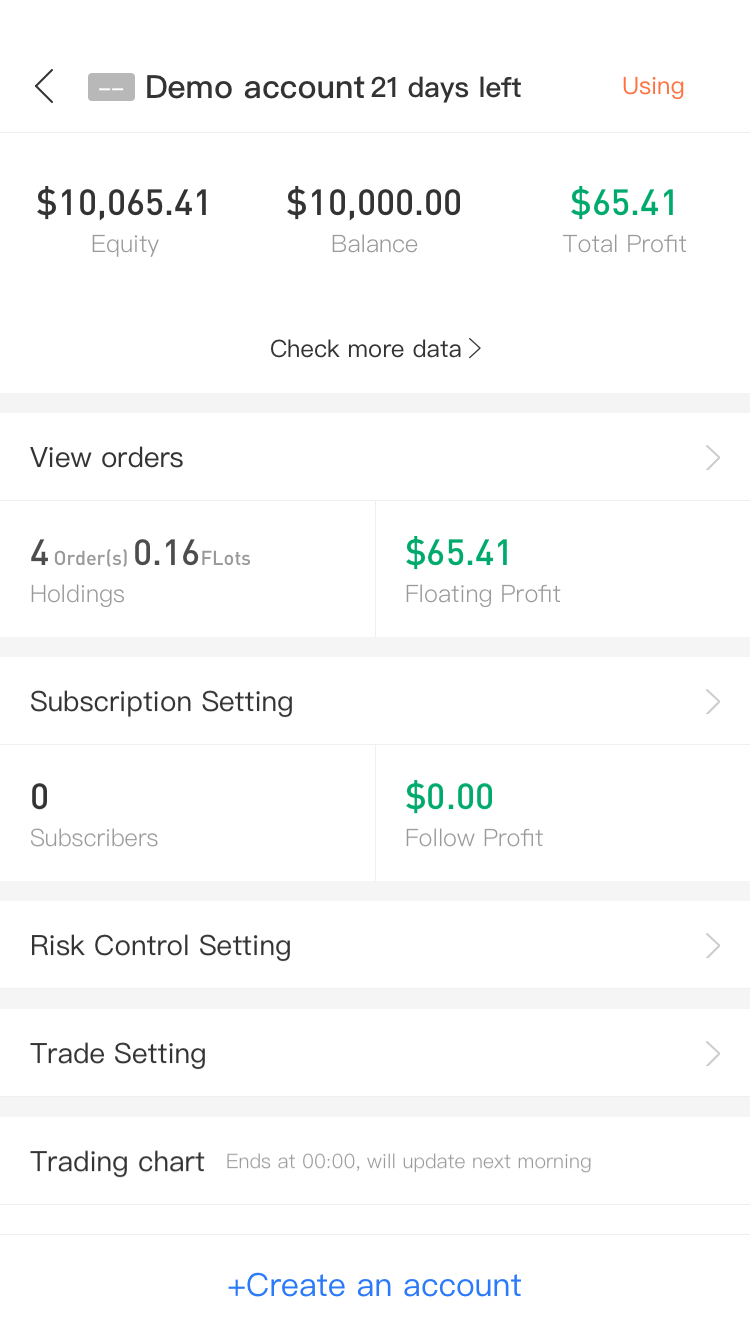Tap the Check more data arrow
Viewport: 750px width, 1334px height.
pyautogui.click(x=475, y=349)
